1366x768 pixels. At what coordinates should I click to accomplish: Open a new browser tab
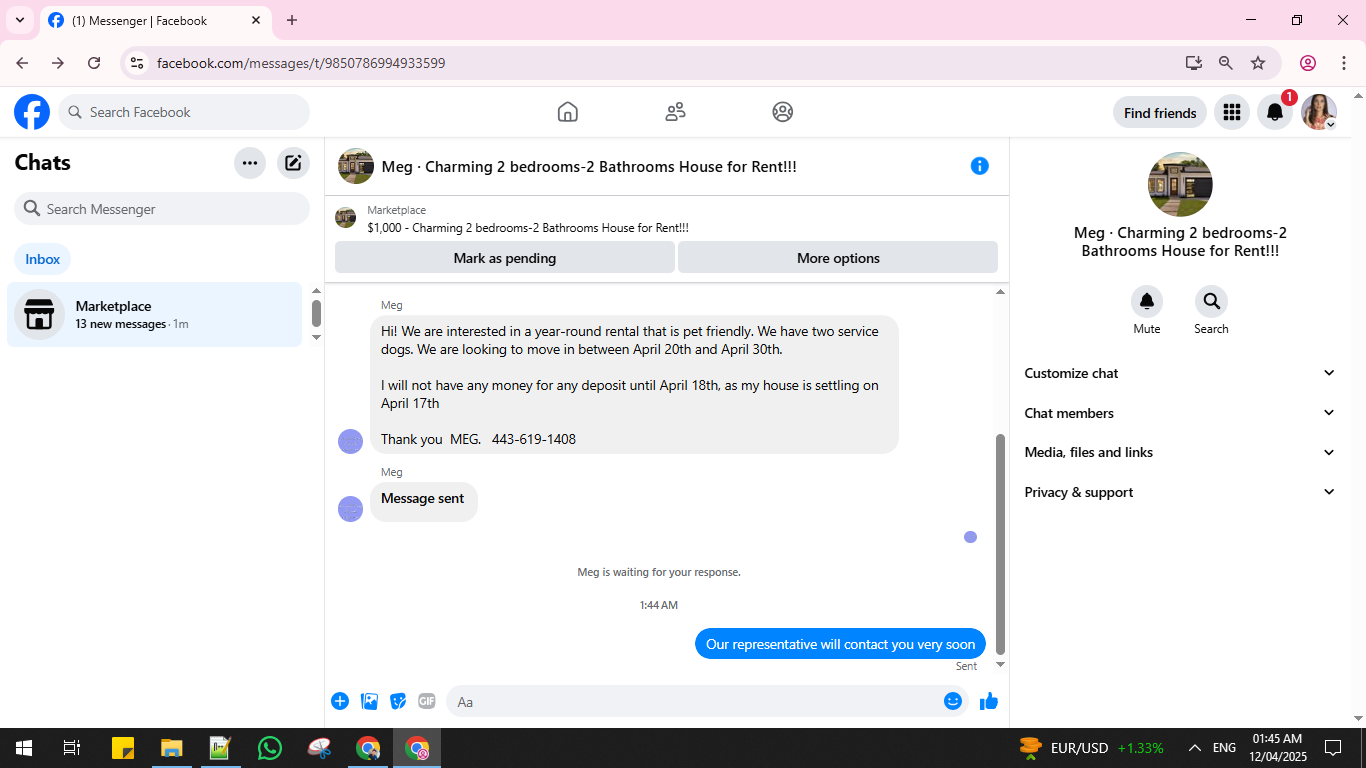292,20
